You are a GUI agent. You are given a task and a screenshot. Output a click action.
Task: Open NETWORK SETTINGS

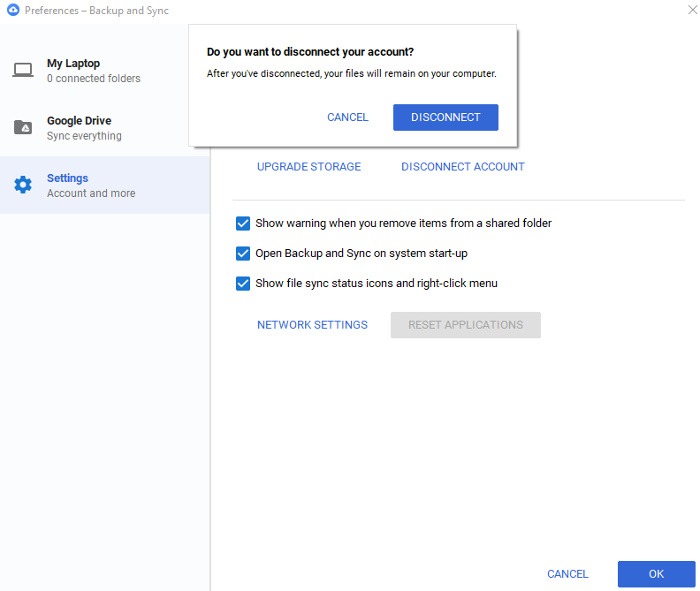pos(312,325)
